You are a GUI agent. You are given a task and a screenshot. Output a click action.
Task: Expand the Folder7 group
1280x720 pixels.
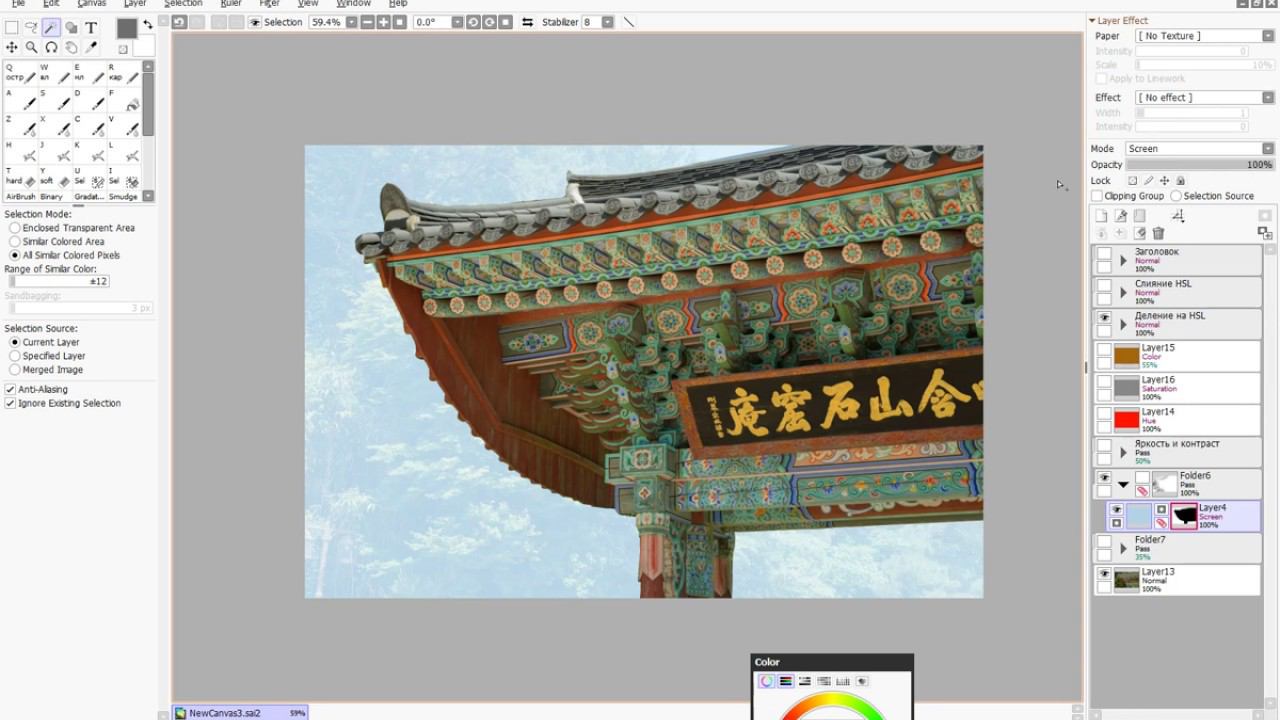[x=1123, y=549]
